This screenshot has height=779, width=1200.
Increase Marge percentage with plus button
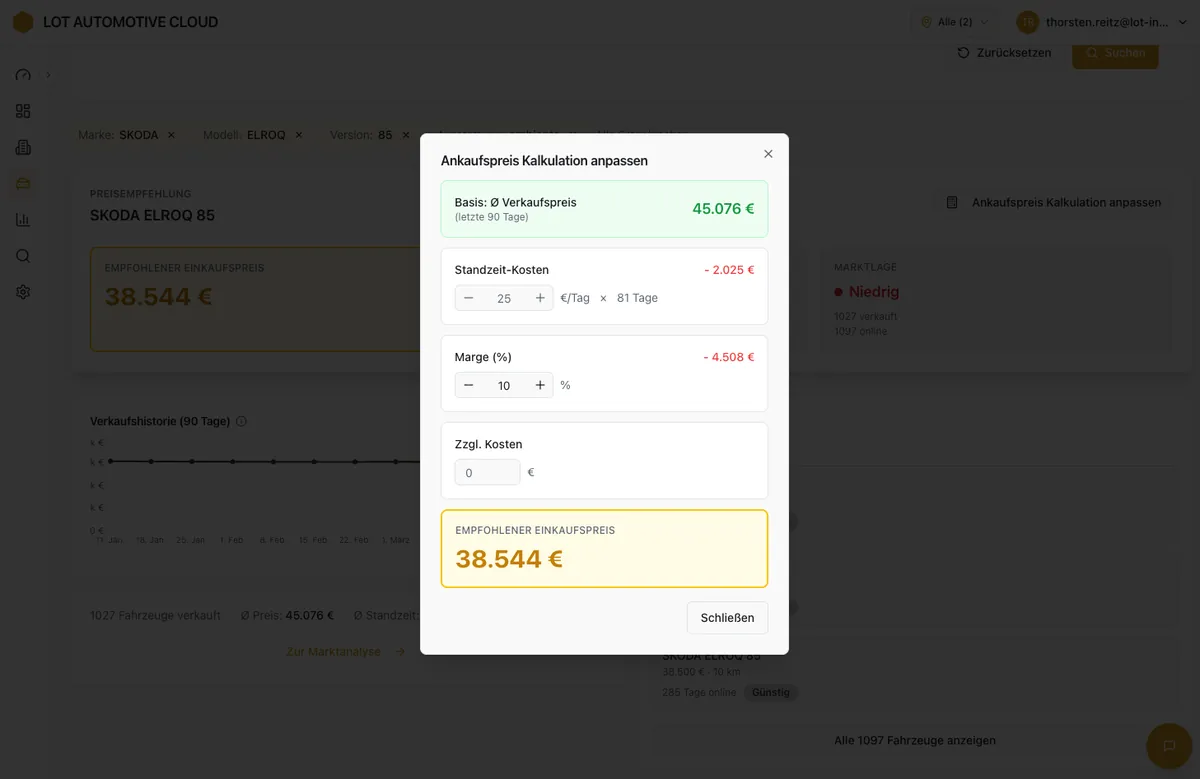pyautogui.click(x=540, y=385)
